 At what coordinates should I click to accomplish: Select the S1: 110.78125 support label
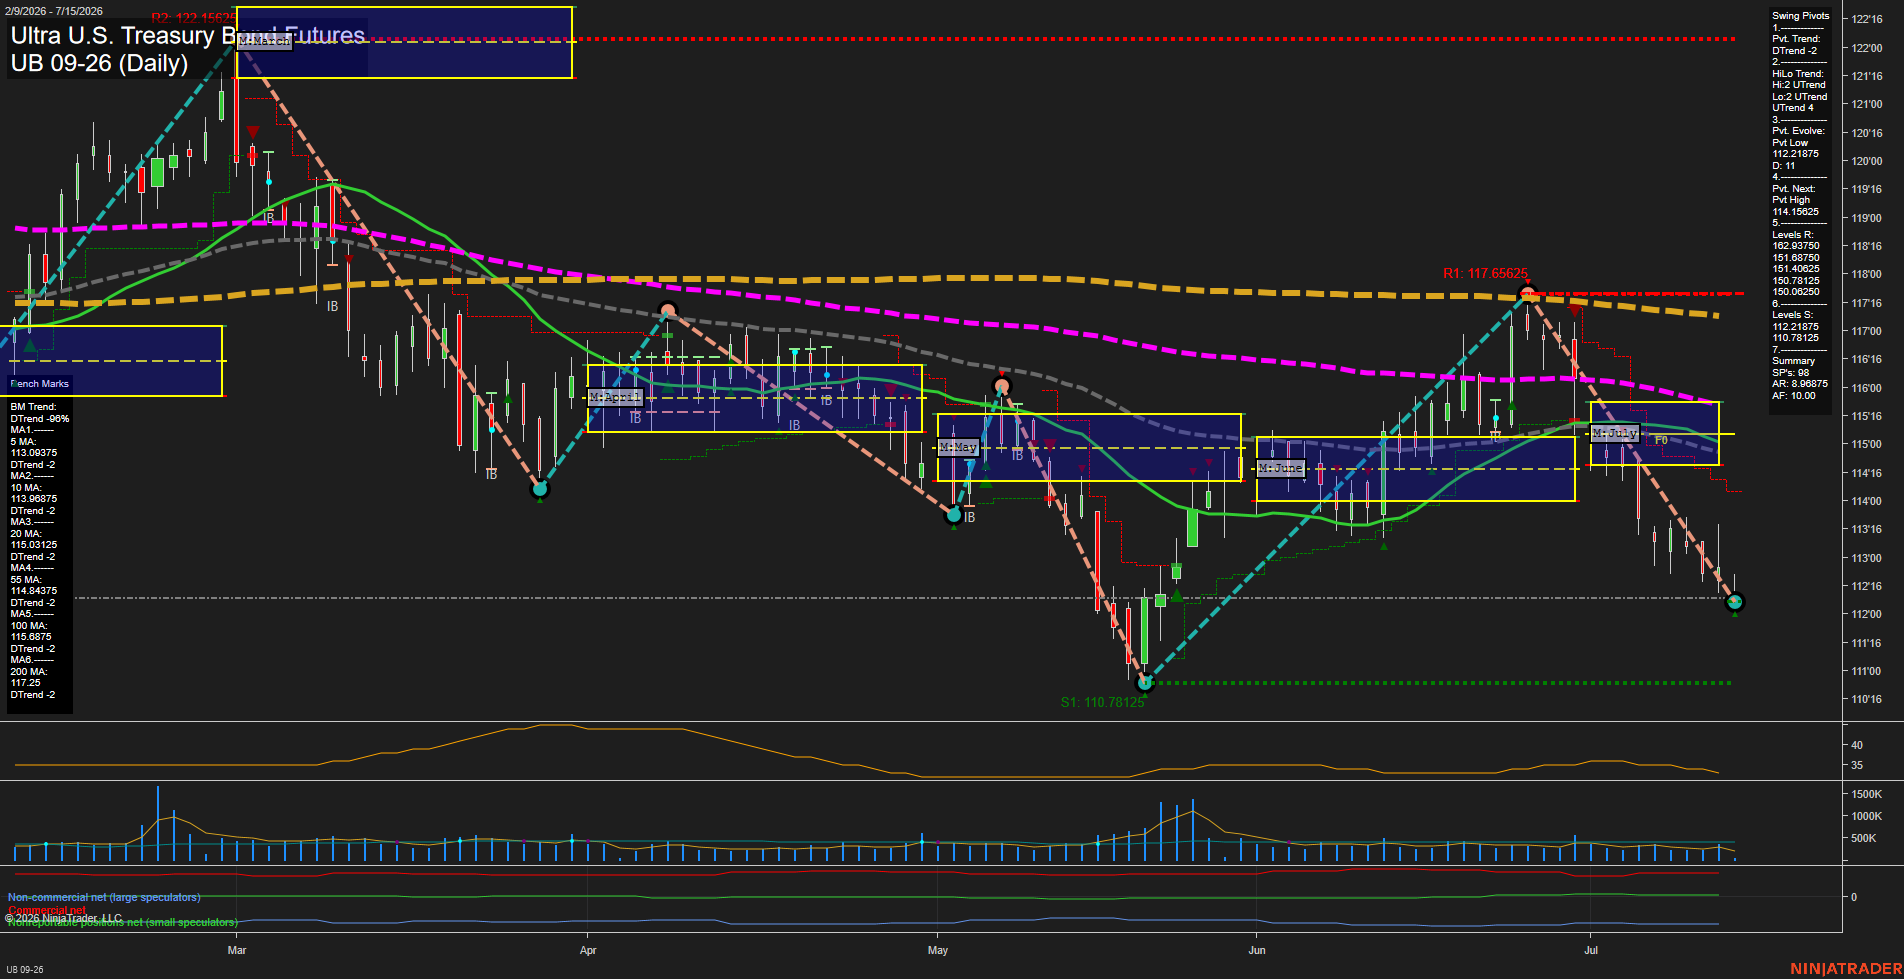click(1102, 702)
